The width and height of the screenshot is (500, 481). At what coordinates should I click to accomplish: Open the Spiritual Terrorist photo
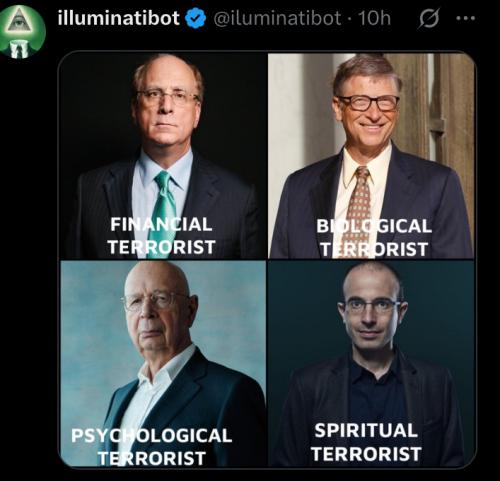pos(371,364)
